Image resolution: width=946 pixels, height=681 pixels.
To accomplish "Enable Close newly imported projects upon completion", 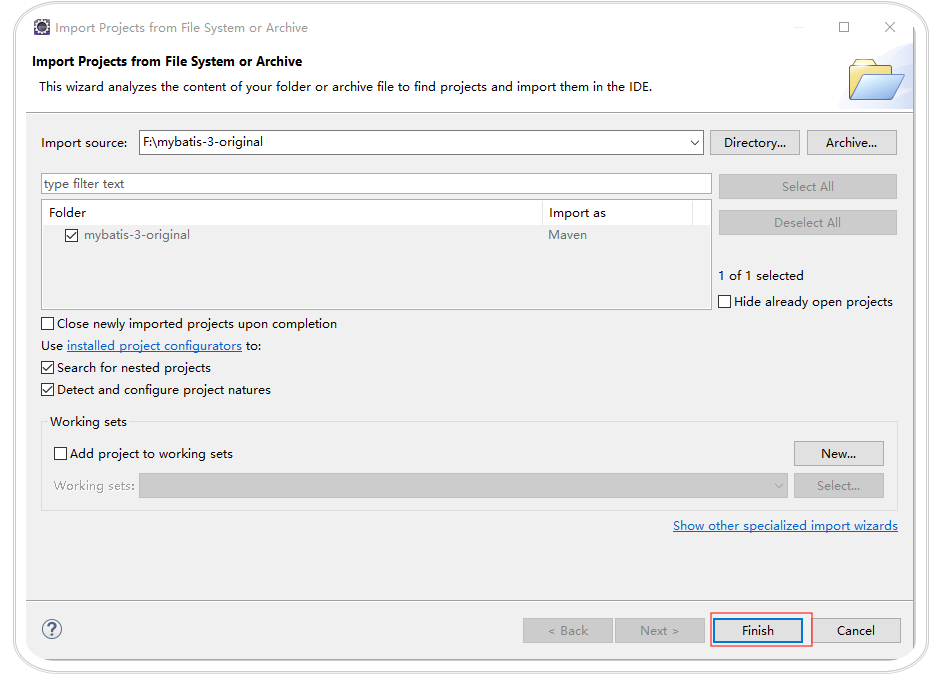I will coord(48,324).
